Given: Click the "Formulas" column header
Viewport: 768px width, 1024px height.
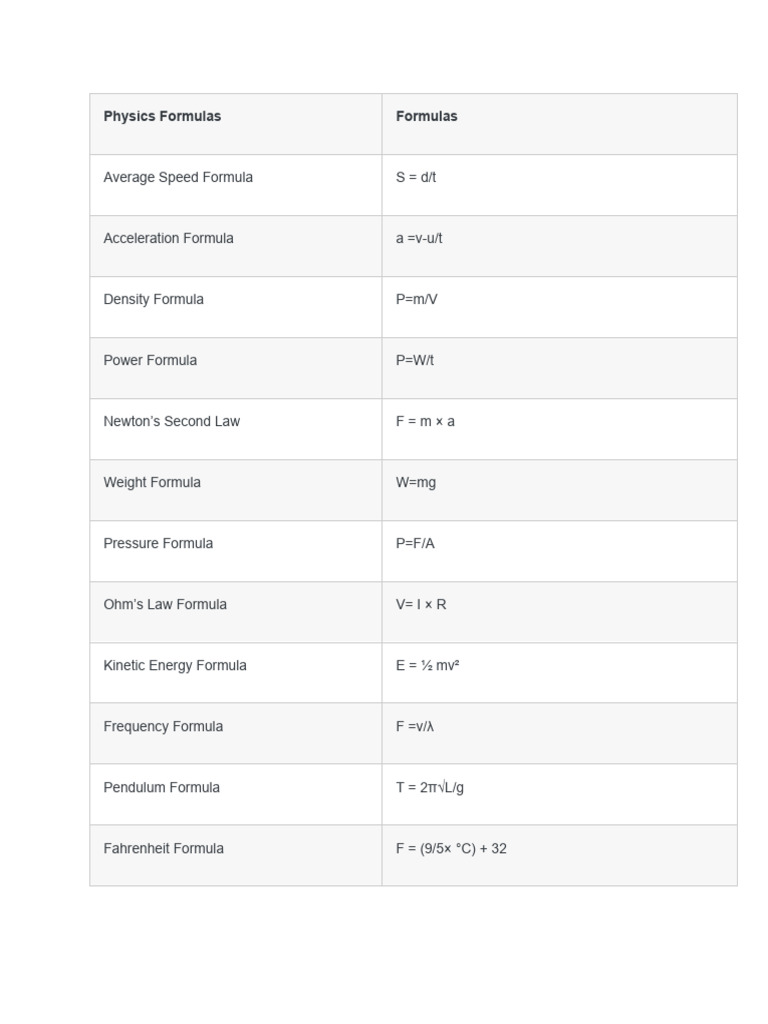Looking at the screenshot, I should pyautogui.click(x=426, y=116).
